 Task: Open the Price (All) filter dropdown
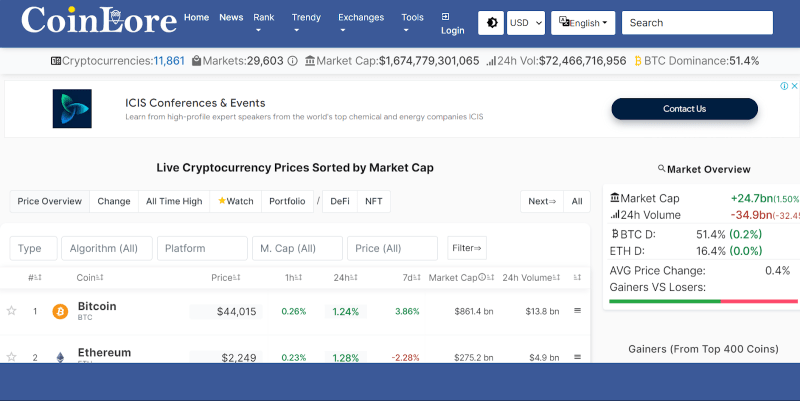click(x=392, y=248)
